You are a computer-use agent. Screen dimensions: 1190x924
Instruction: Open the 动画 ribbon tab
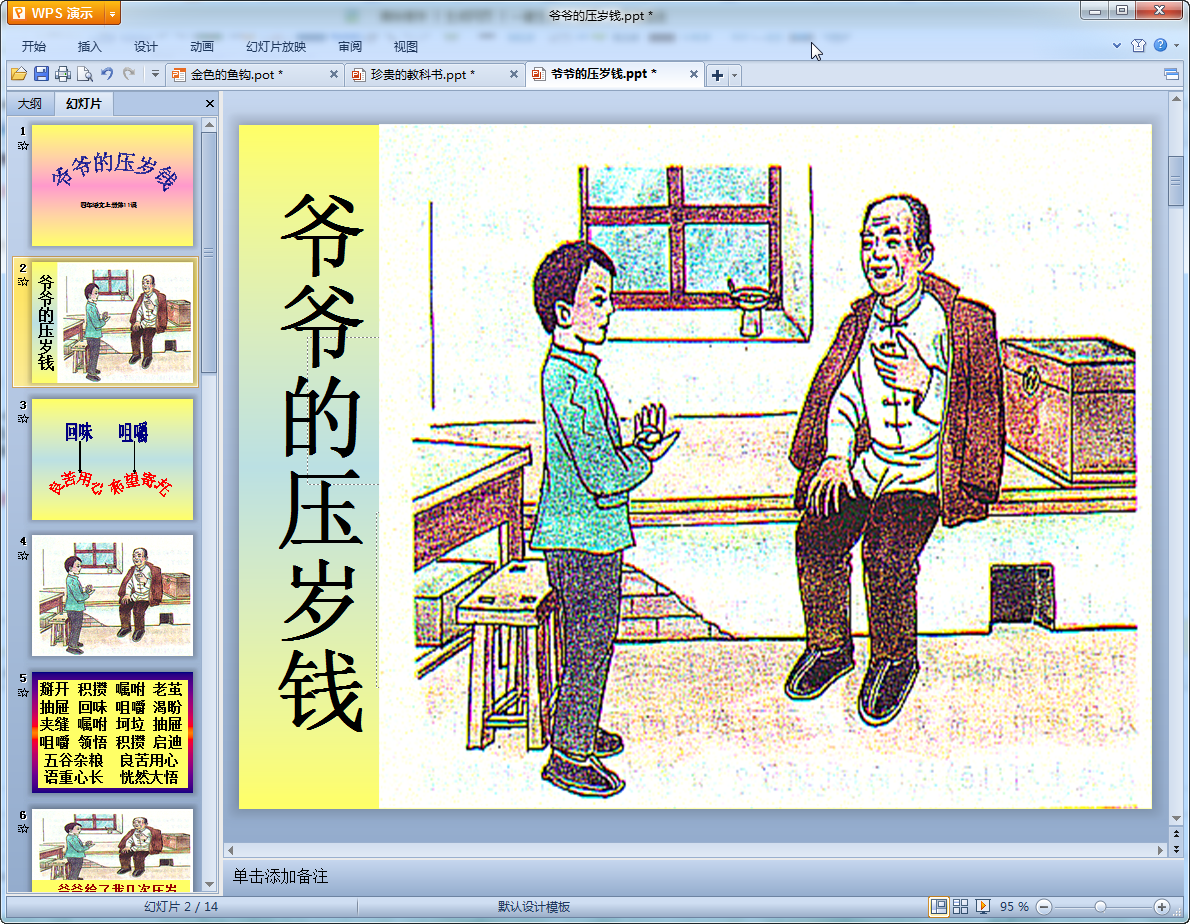[201, 46]
